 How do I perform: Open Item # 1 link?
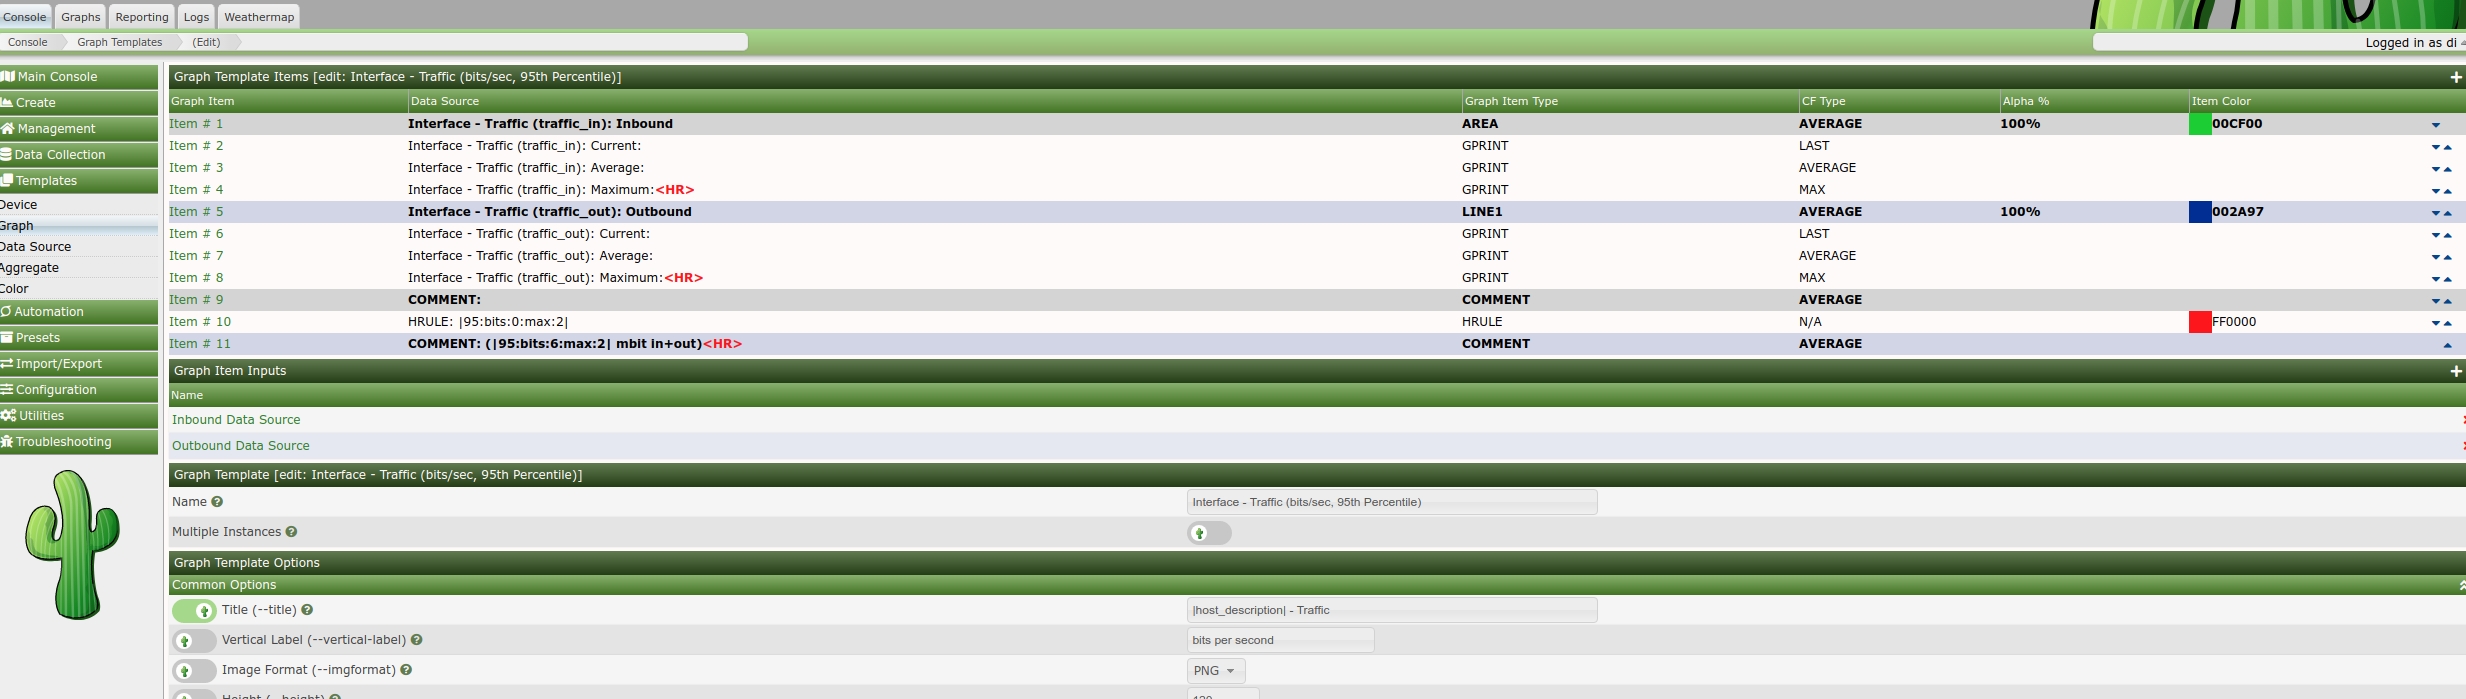196,124
